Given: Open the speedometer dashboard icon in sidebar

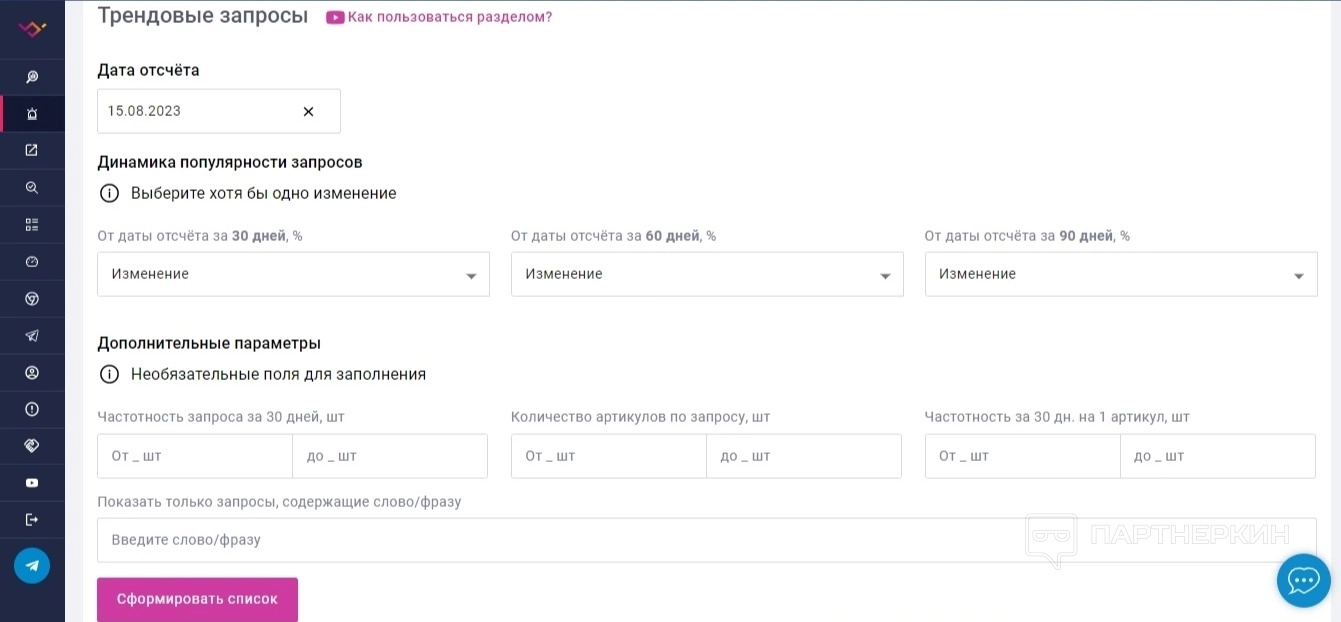Looking at the screenshot, I should pos(32,261).
